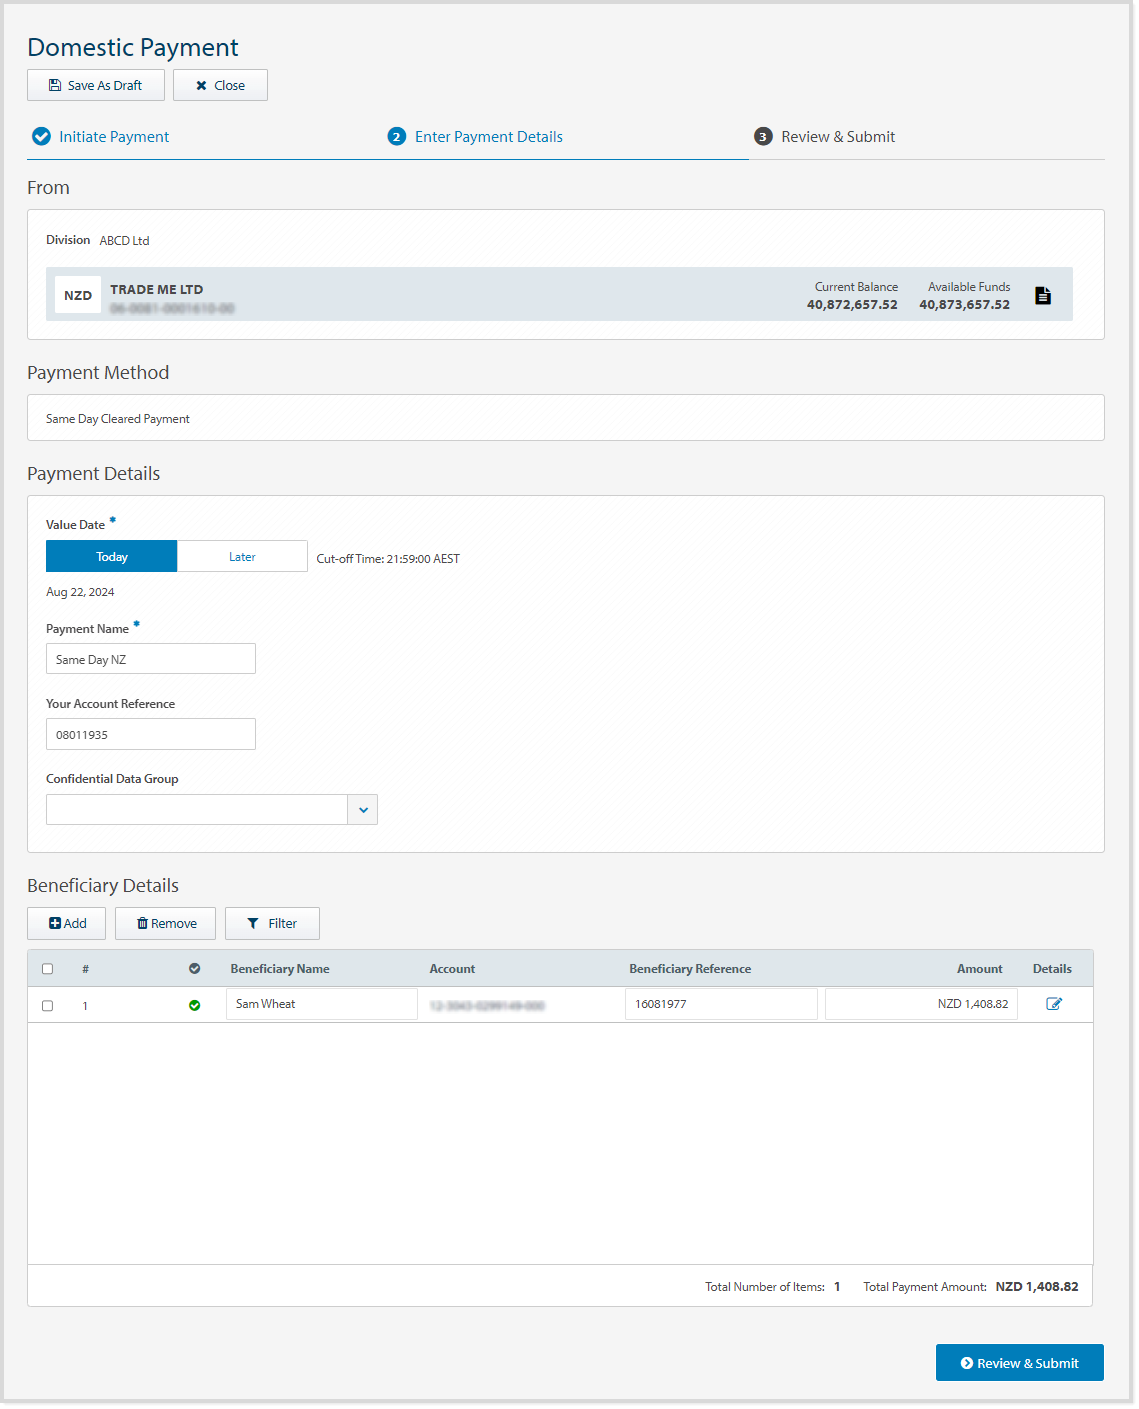This screenshot has height=1409, width=1139.
Task: Click the step 2 number badge
Action: point(397,137)
